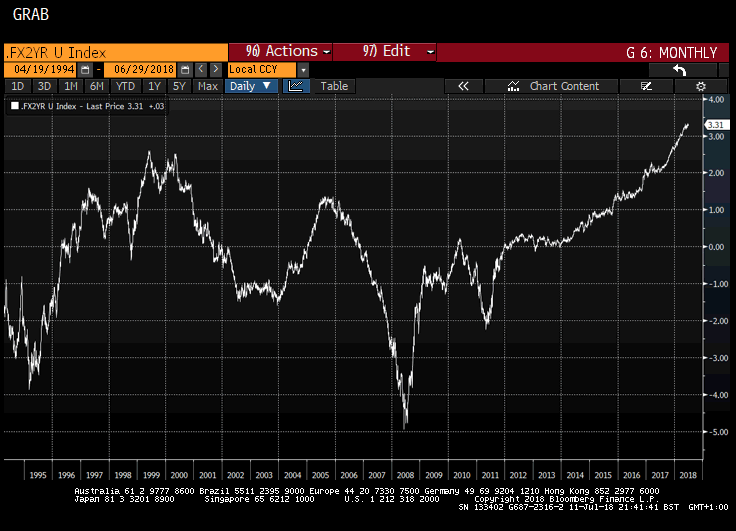Open the Edit menu
The width and height of the screenshot is (736, 531).
385,51
